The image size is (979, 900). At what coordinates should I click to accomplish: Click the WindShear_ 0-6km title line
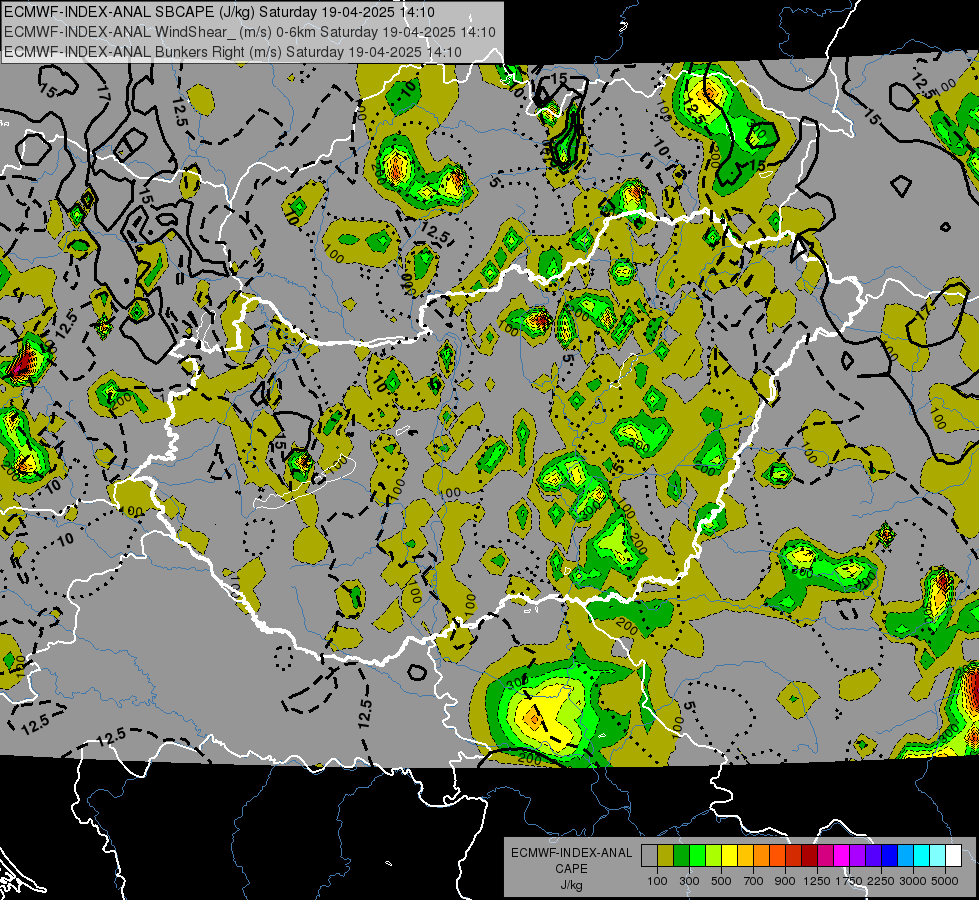click(x=250, y=32)
